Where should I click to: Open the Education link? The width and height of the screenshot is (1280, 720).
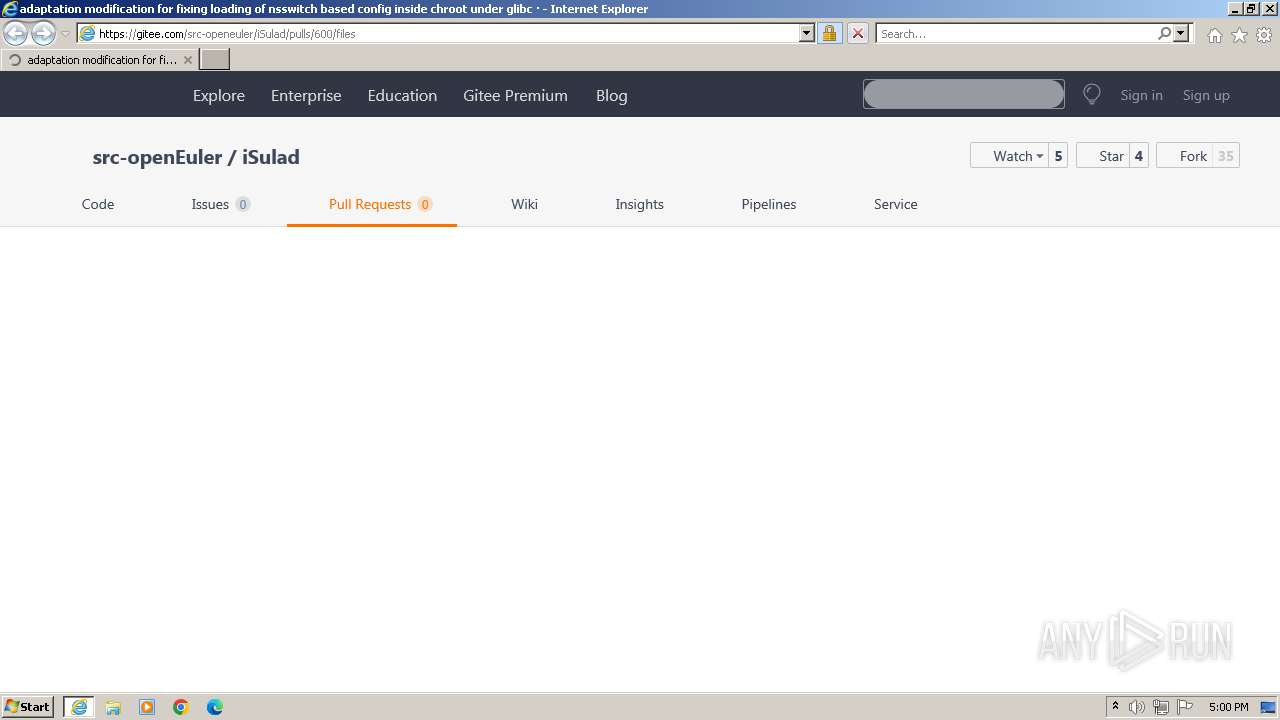402,96
